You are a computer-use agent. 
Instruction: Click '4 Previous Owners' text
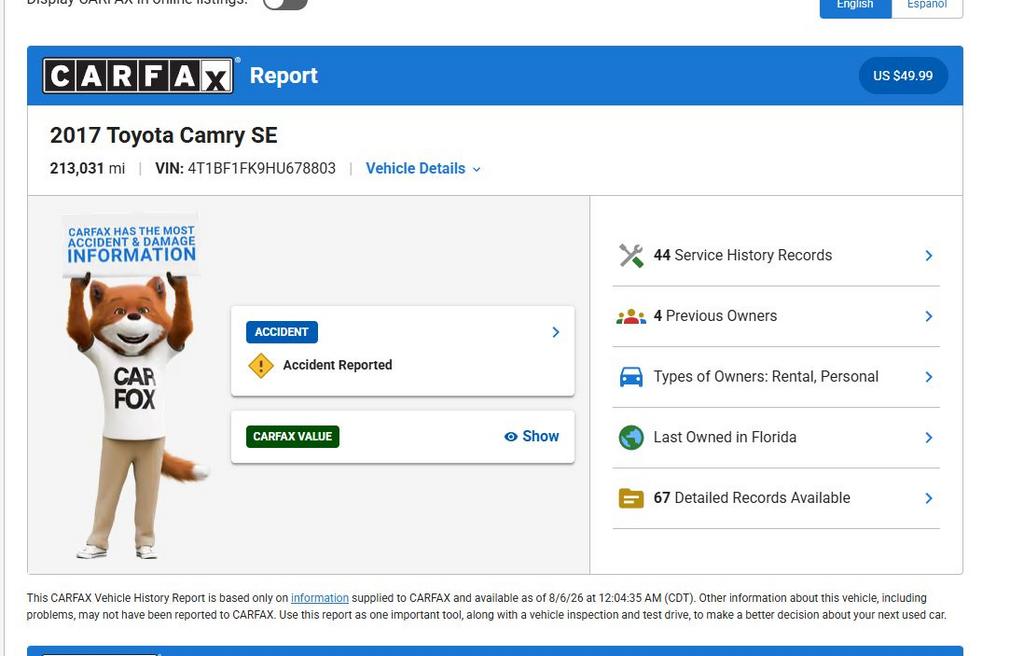click(715, 316)
